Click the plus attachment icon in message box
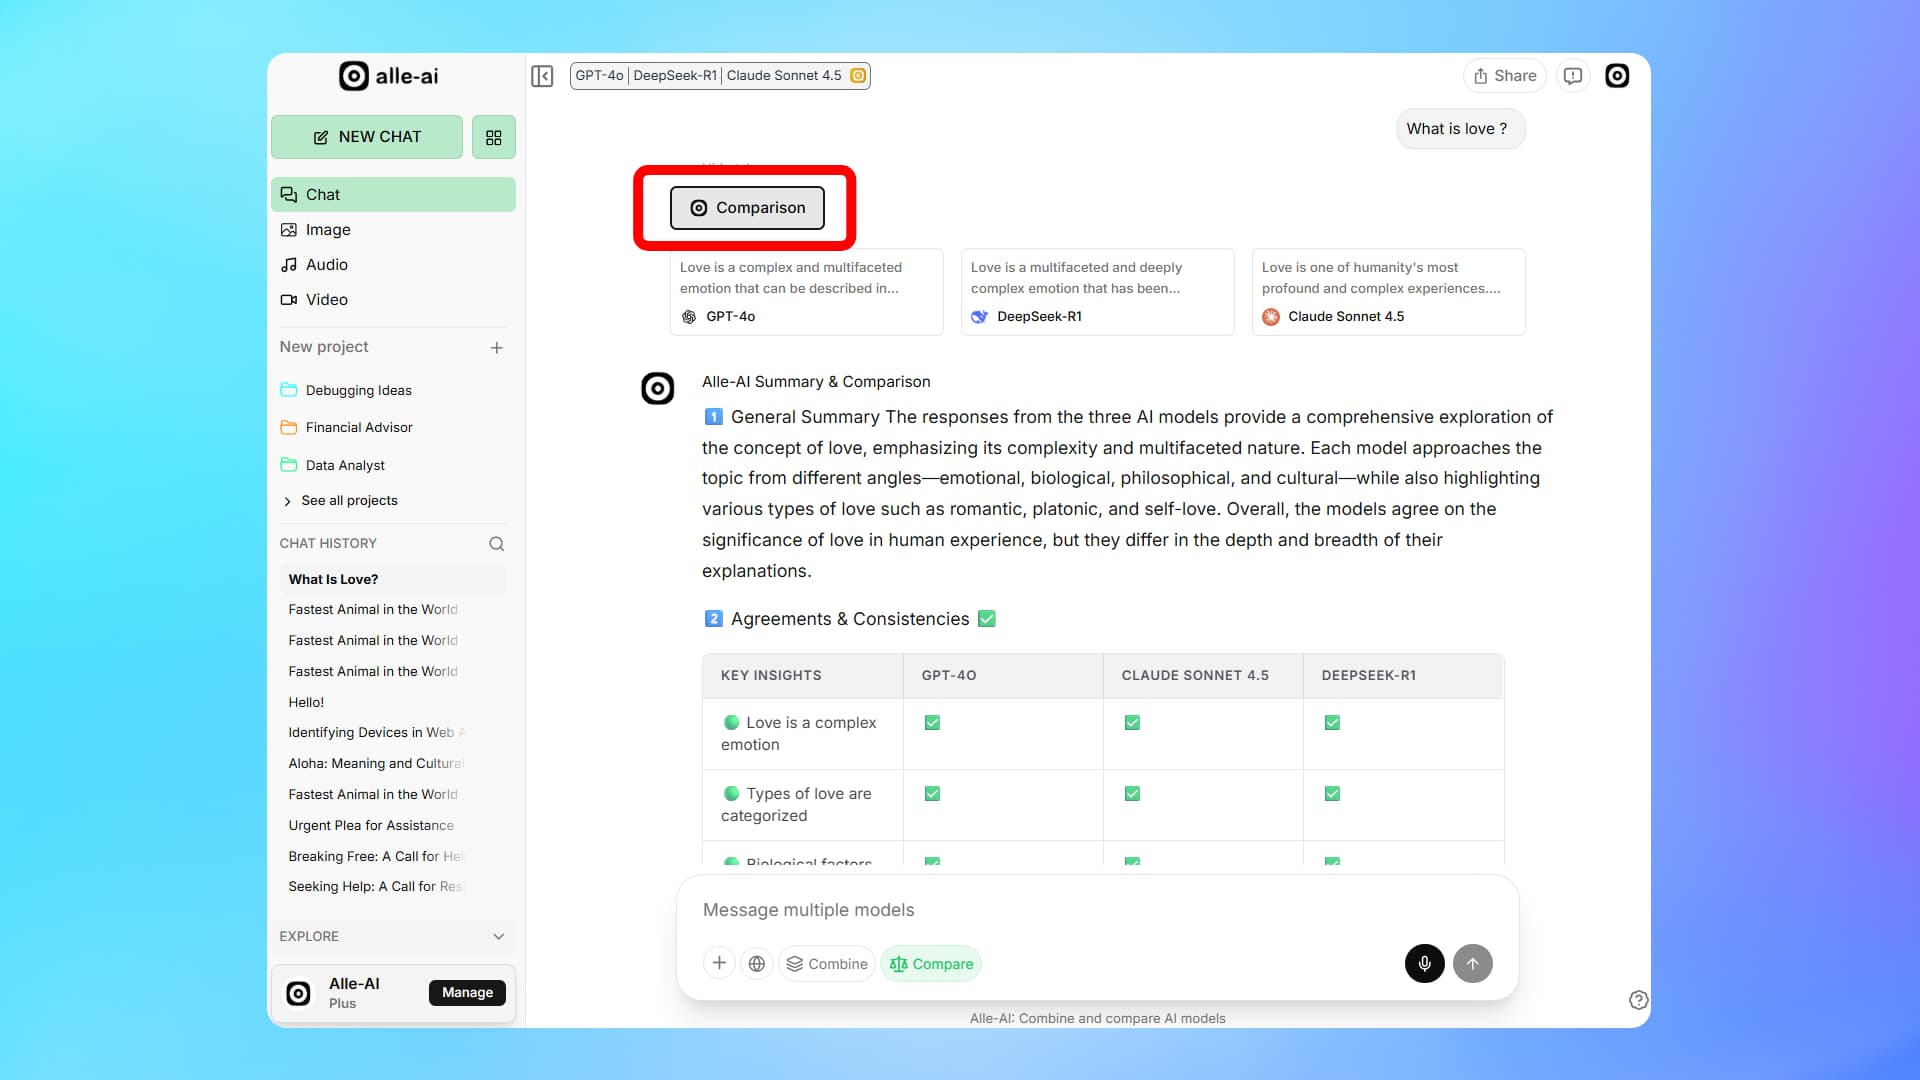 point(719,964)
